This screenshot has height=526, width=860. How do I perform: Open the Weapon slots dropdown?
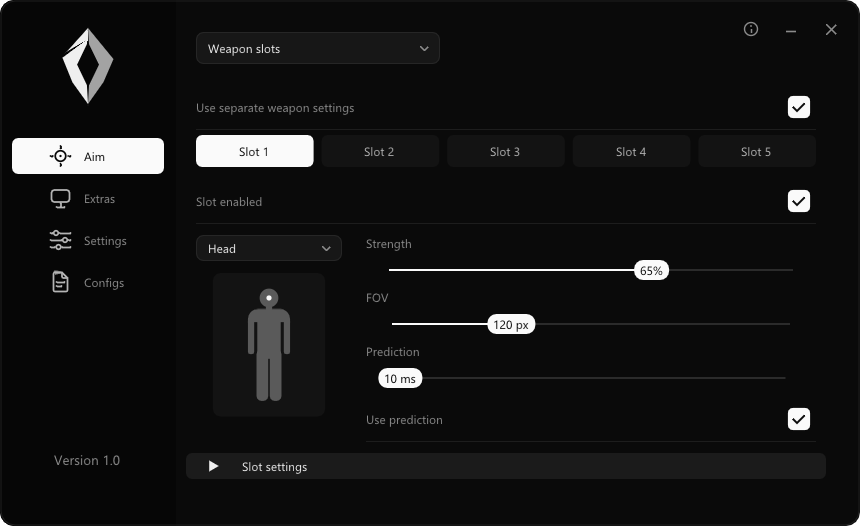tap(318, 48)
